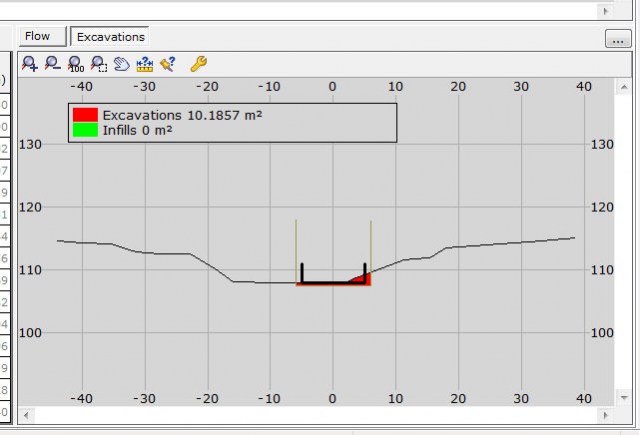Click the ellipsis button at top right
The height and width of the screenshot is (435, 640).
[616, 39]
